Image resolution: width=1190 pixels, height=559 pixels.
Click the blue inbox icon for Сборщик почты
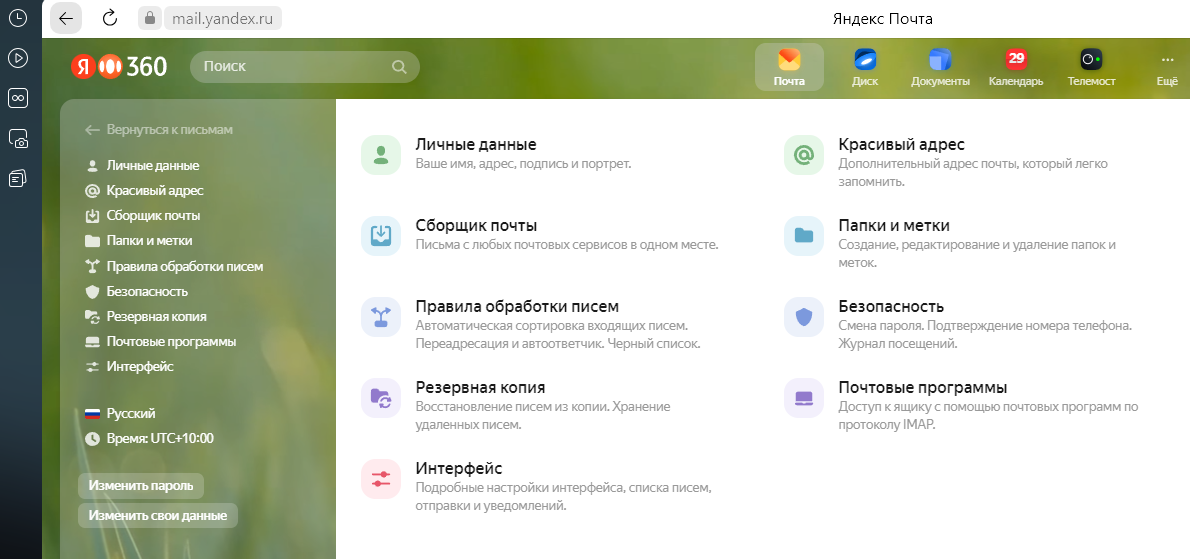pyautogui.click(x=381, y=236)
